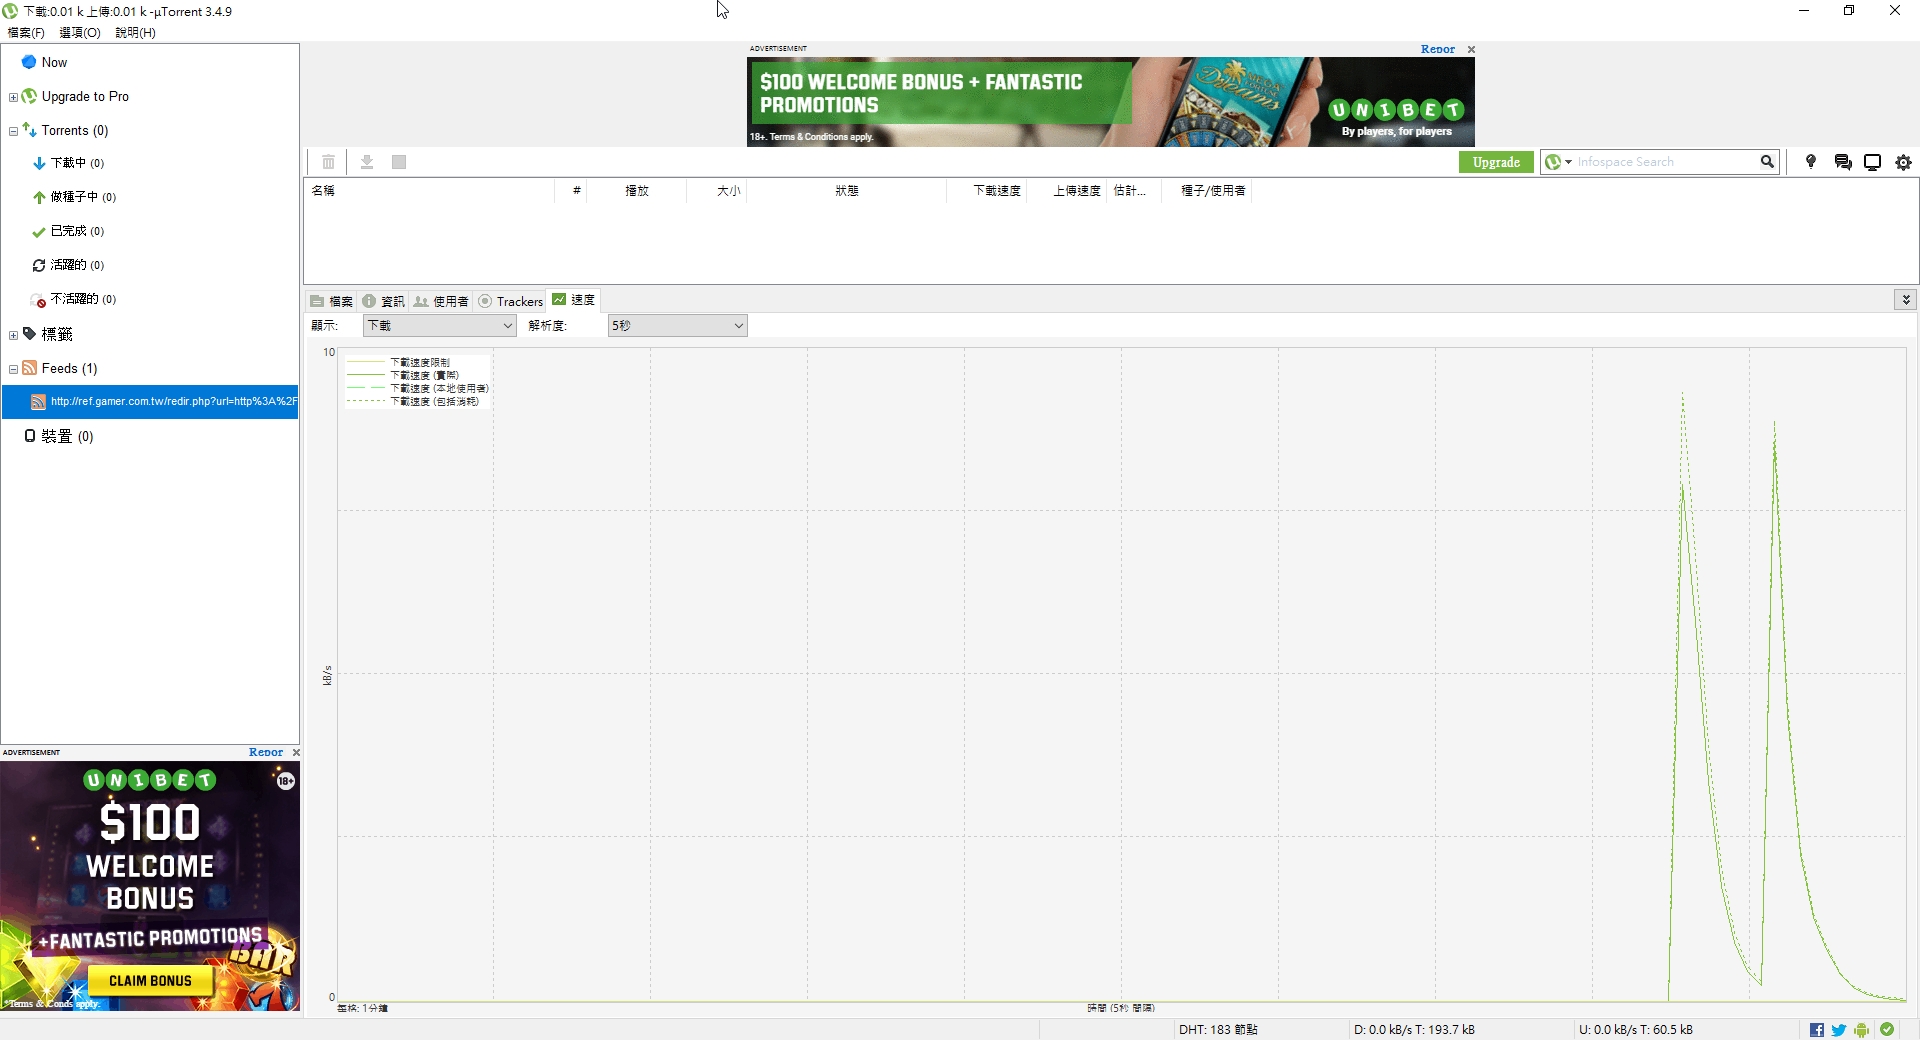Click Report link above top banner ad
The height and width of the screenshot is (1040, 1920).
click(1437, 49)
